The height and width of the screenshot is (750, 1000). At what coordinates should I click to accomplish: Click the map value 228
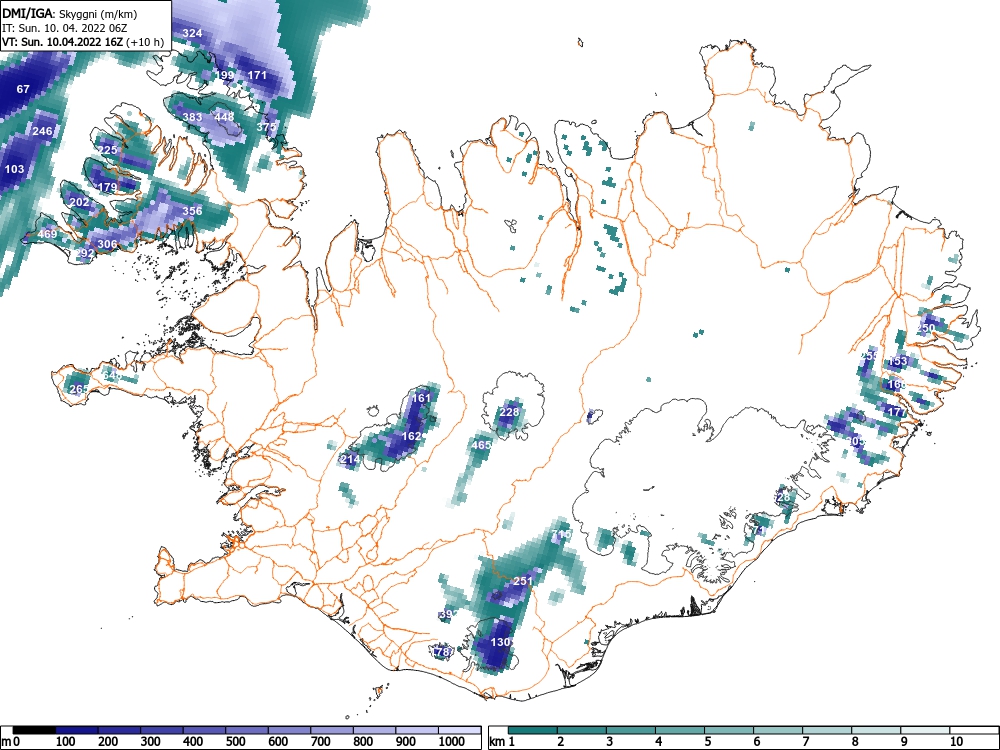[509, 412]
